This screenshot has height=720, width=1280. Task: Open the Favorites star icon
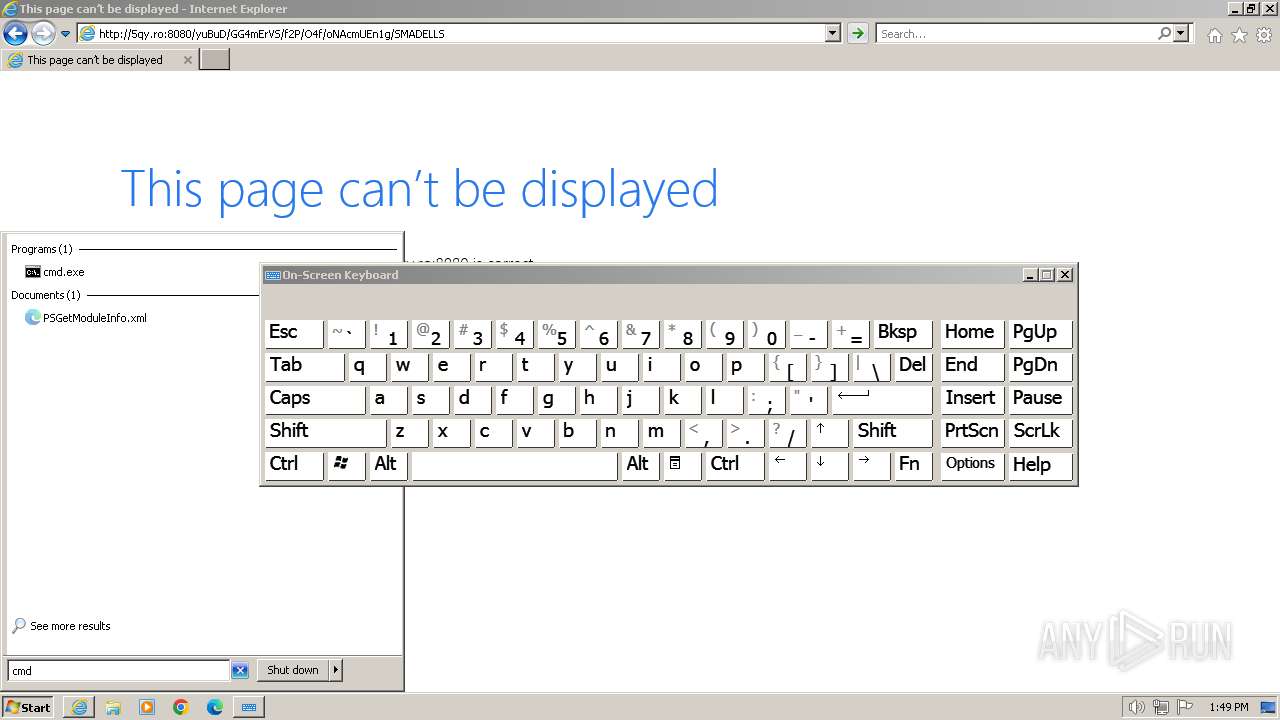1239,35
